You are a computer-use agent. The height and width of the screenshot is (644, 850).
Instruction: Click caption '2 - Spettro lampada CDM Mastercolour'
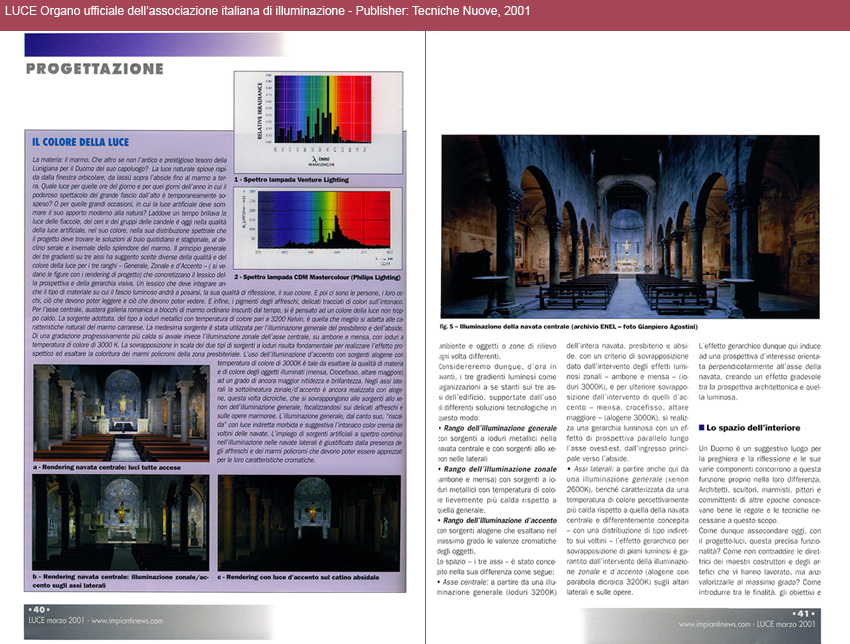317,277
